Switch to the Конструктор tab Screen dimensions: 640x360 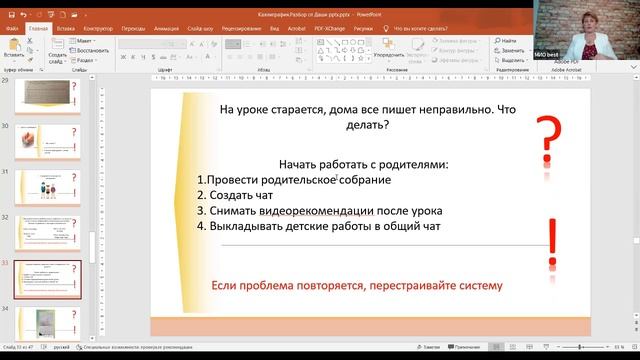pos(98,29)
